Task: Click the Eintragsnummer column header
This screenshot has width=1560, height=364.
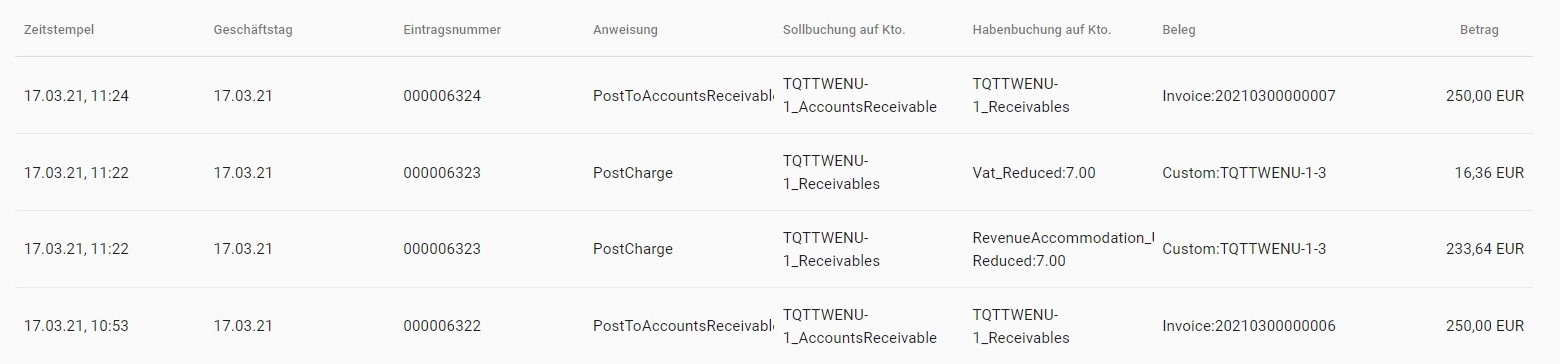Action: pos(452,30)
